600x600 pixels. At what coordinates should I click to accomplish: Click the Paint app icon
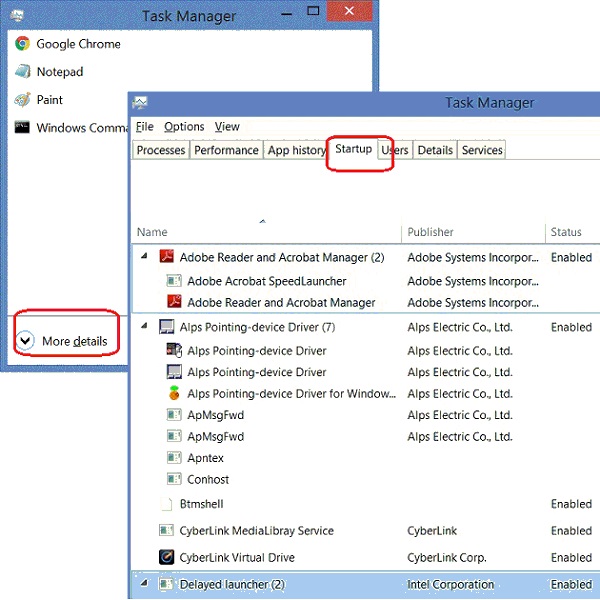click(x=22, y=100)
